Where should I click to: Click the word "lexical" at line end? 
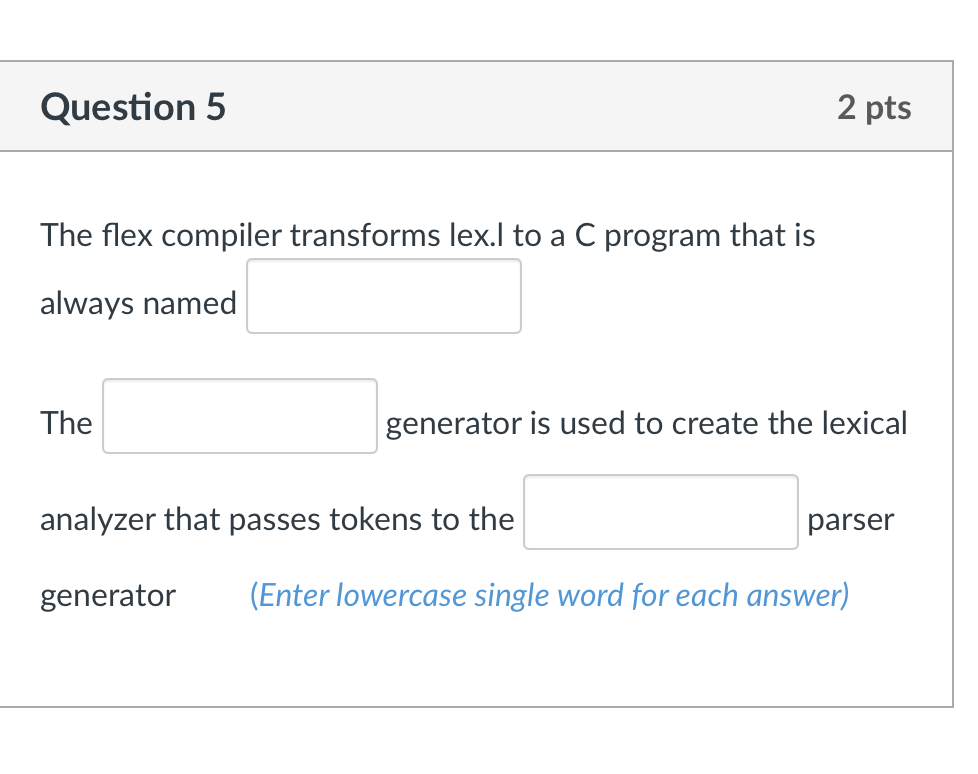[864, 423]
